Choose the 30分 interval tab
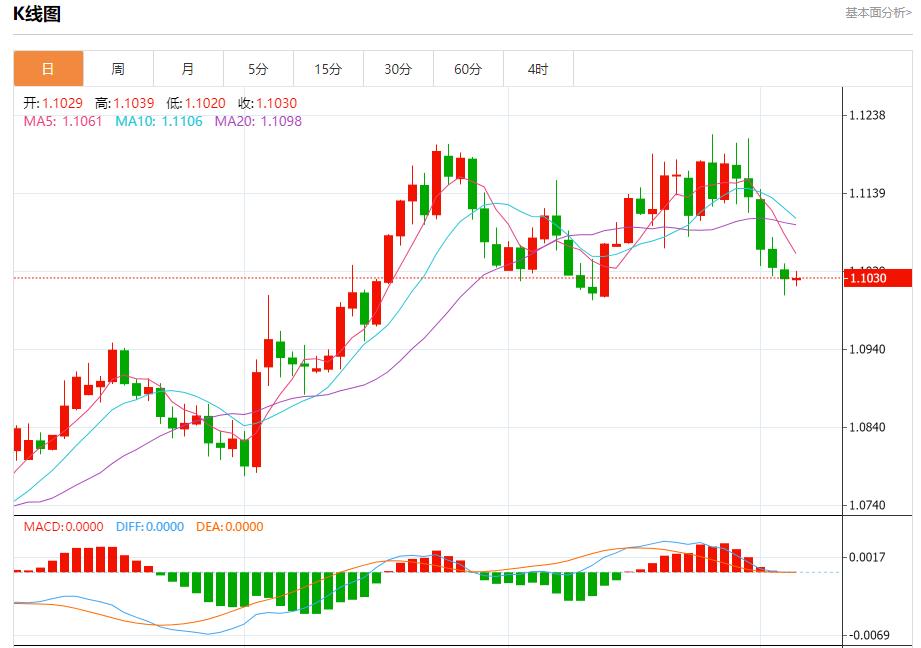Viewport: 921px width, 648px height. coord(398,69)
